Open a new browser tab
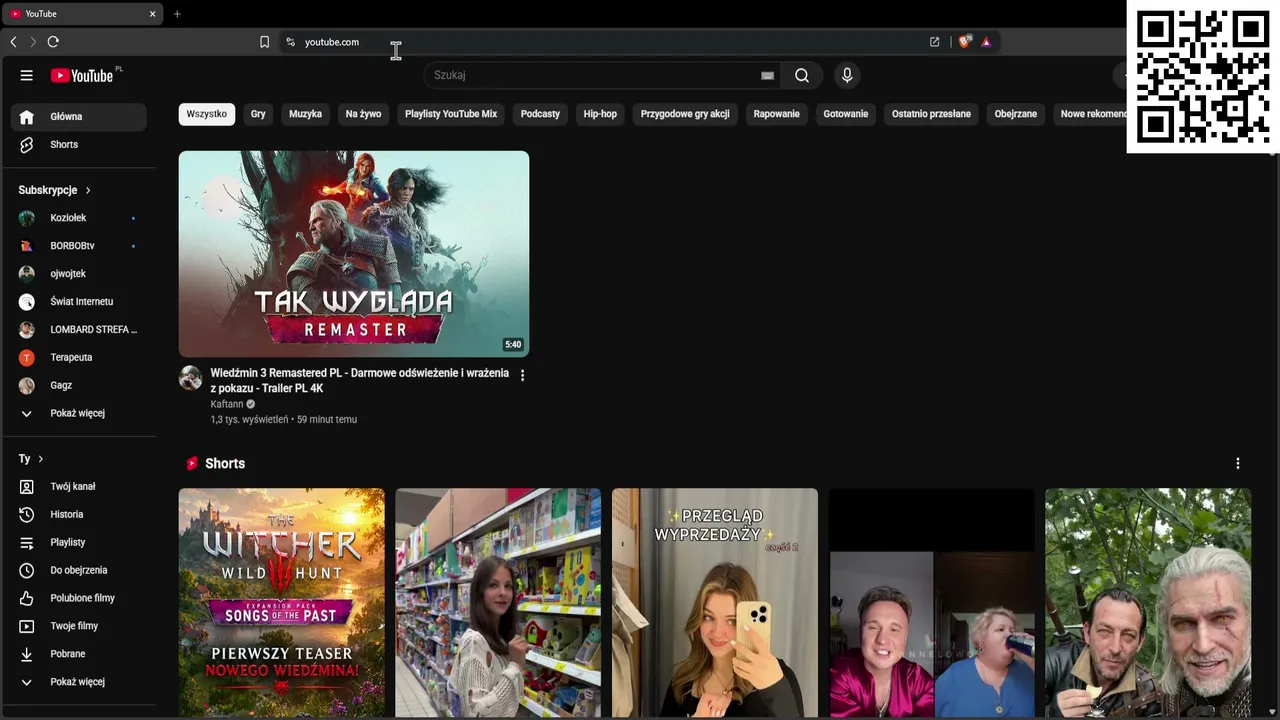Screen dimensions: 1280x720 (177, 14)
